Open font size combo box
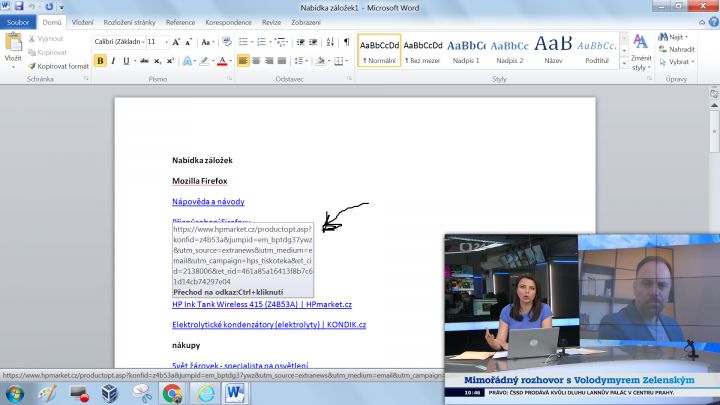This screenshot has width=720, height=405. [158, 42]
